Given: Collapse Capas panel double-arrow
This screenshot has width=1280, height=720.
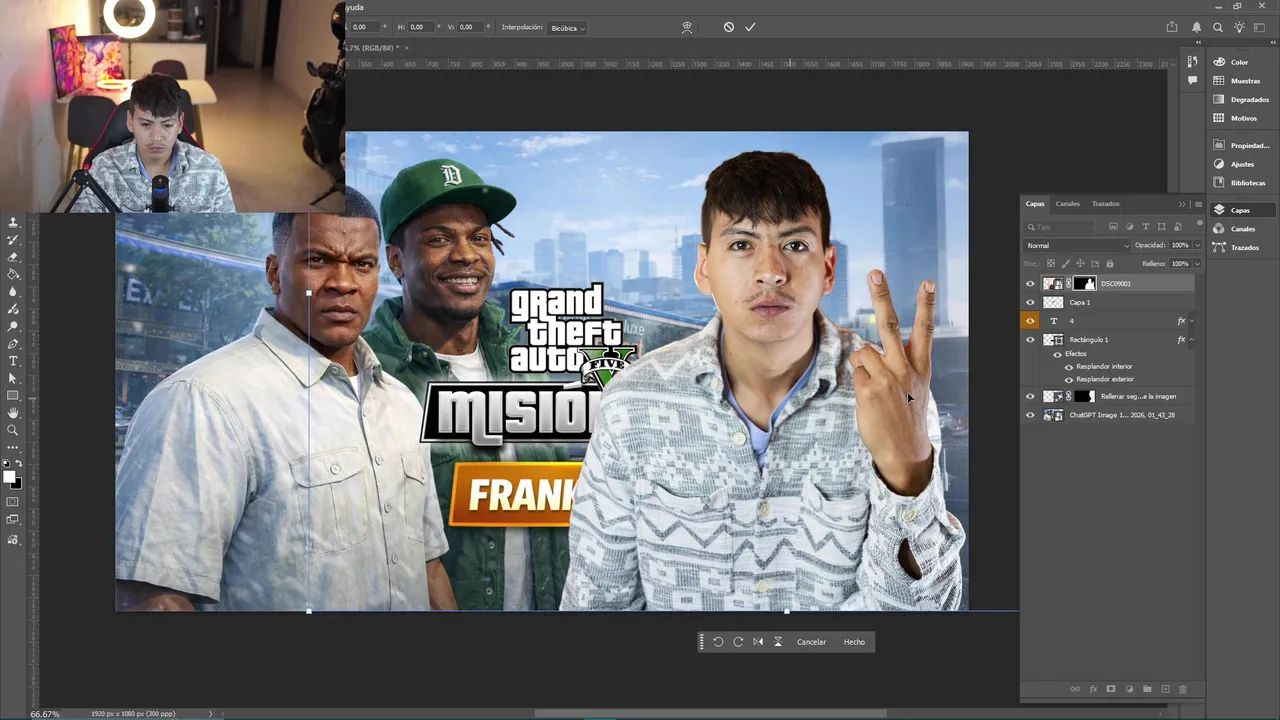Looking at the screenshot, I should [x=1182, y=204].
